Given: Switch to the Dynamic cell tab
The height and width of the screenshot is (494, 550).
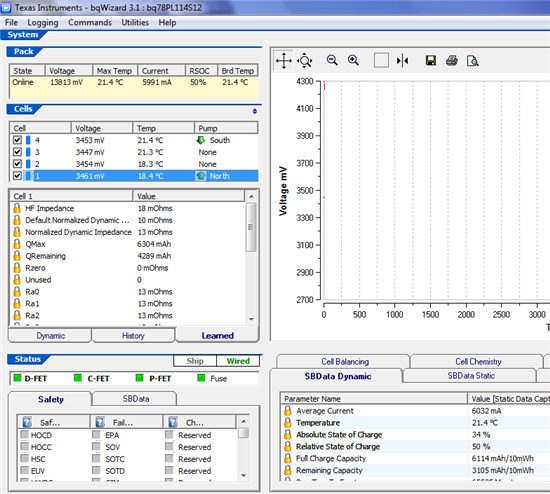Looking at the screenshot, I should (50, 336).
